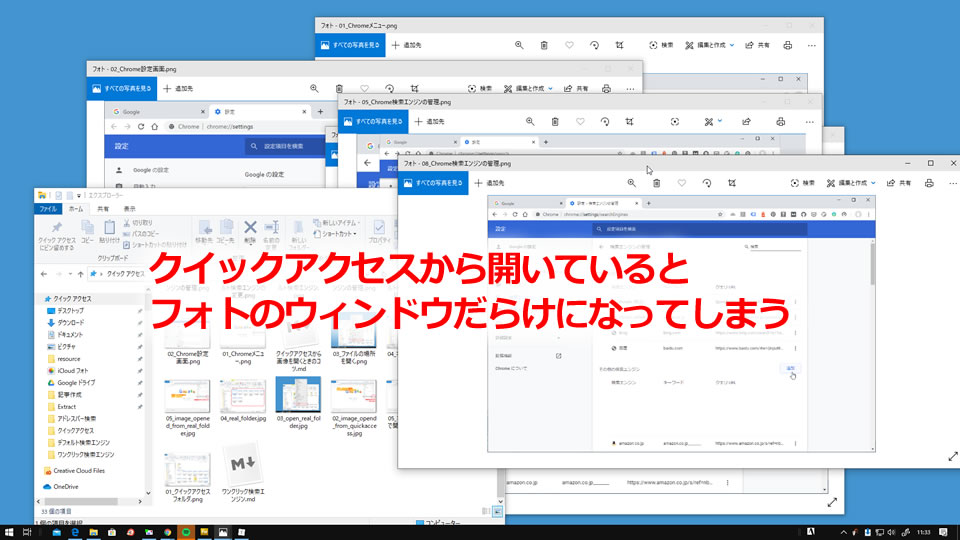Open more options in 02_Chrome設定画面 window
The image size is (960, 540).
click(x=630, y=88)
